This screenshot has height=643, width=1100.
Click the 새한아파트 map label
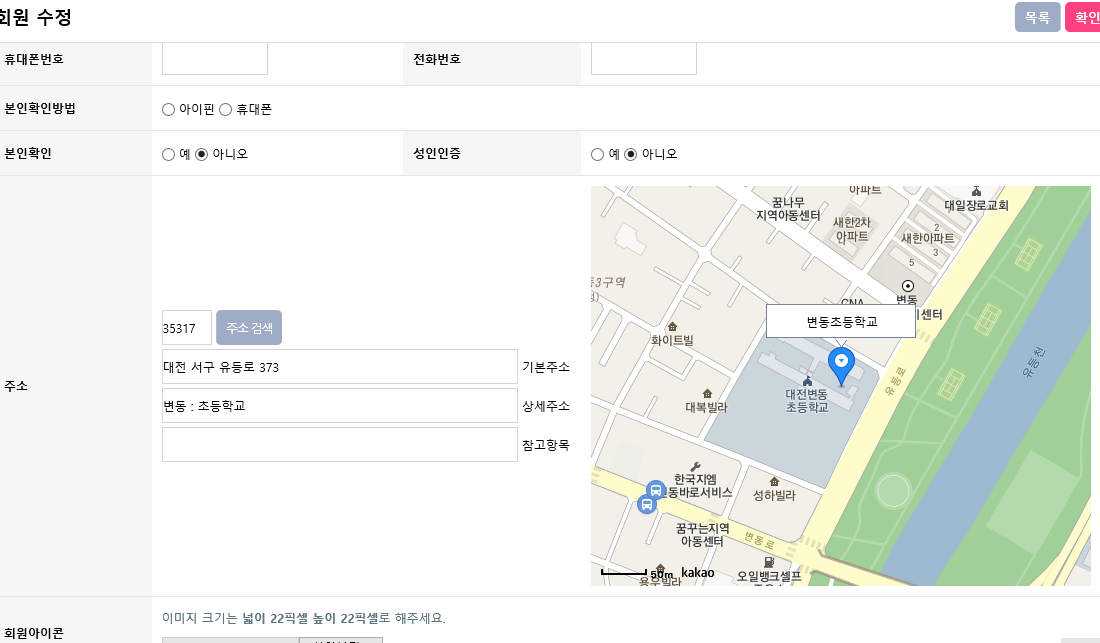tap(927, 238)
